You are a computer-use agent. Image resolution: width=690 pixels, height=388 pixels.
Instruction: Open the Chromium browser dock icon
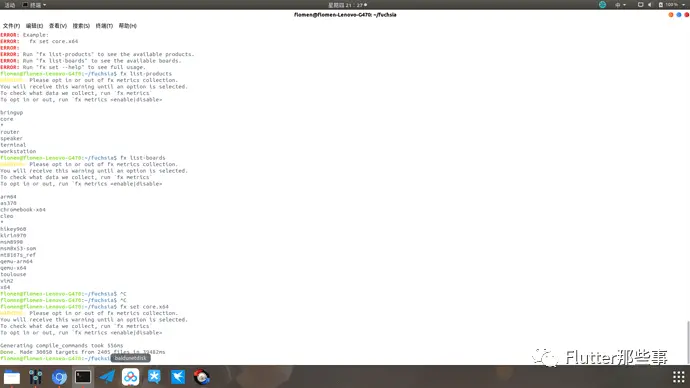(x=59, y=377)
